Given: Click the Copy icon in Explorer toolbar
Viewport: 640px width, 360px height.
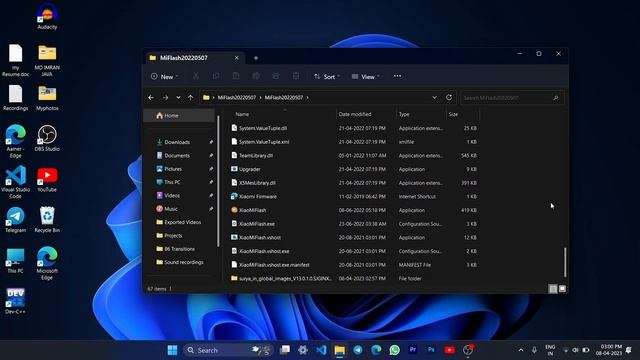Looking at the screenshot, I should [x=216, y=76].
